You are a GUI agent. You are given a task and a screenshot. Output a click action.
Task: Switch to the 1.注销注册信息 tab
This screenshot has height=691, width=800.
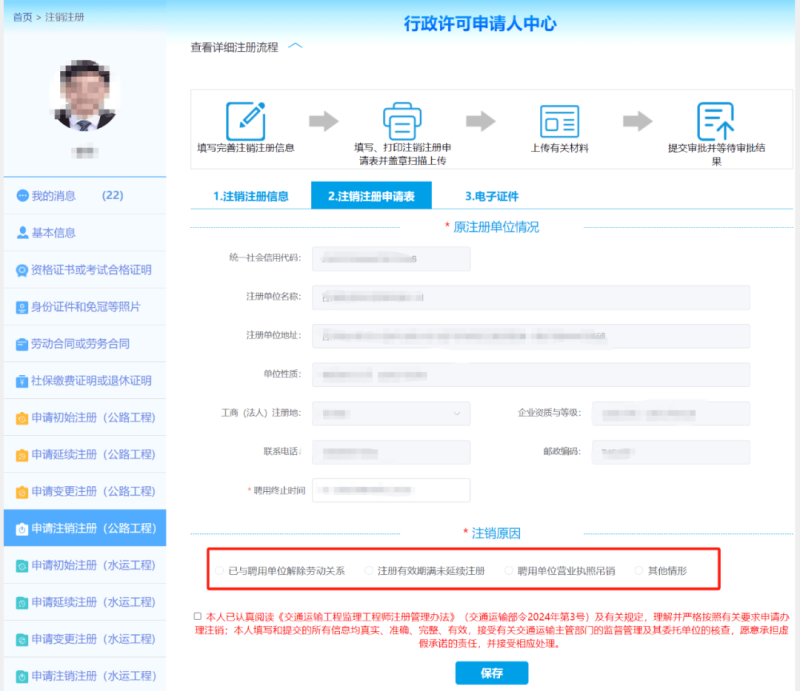(x=251, y=196)
